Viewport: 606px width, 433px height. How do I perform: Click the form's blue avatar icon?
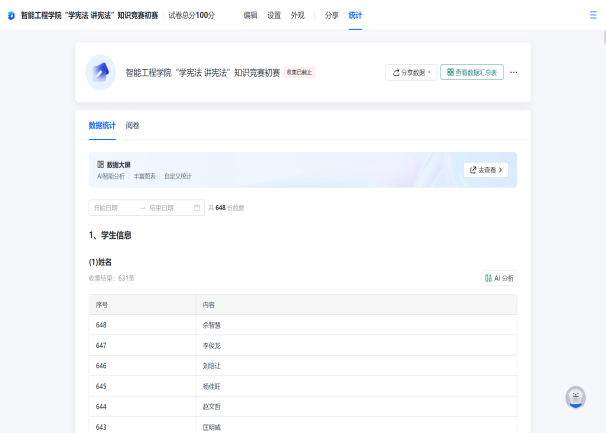(x=99, y=72)
